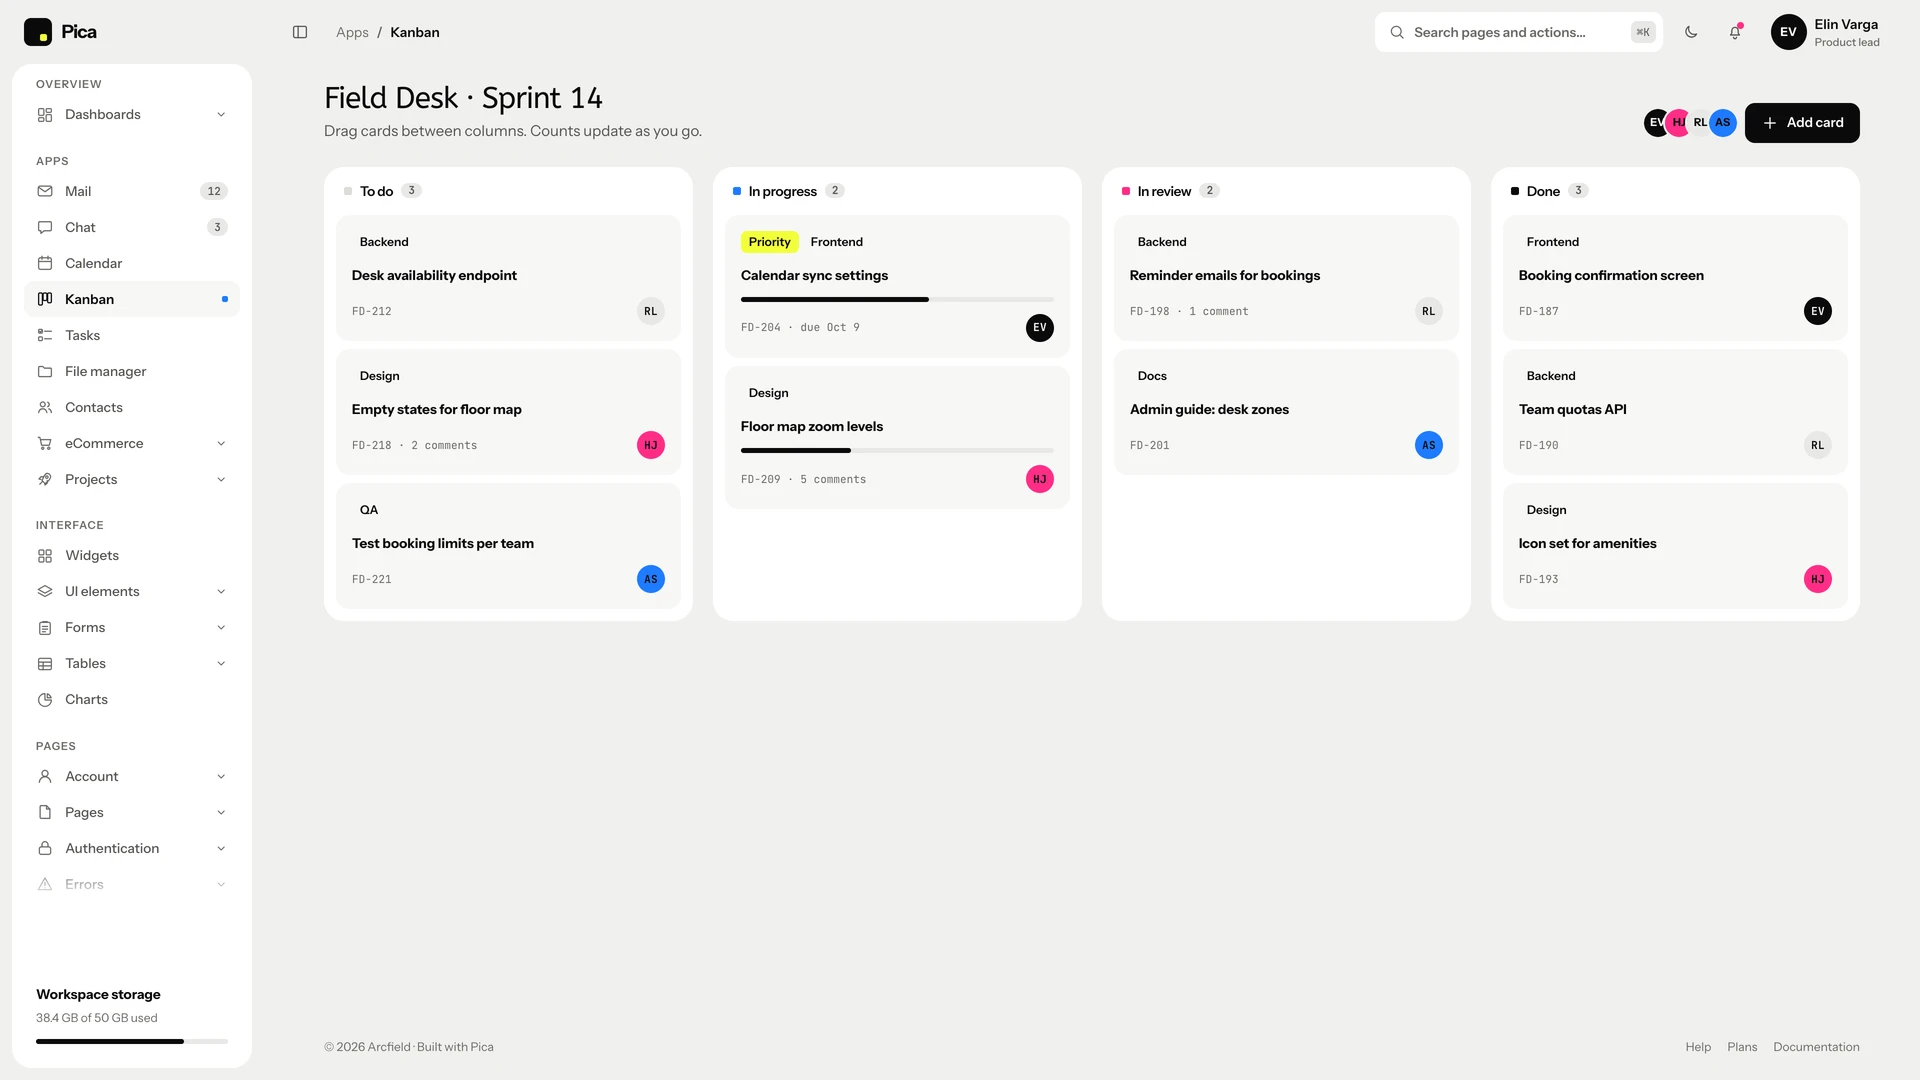Click Floor map zoom levels progress bar
Image resolution: width=1920 pixels, height=1080 pixels.
897,450
